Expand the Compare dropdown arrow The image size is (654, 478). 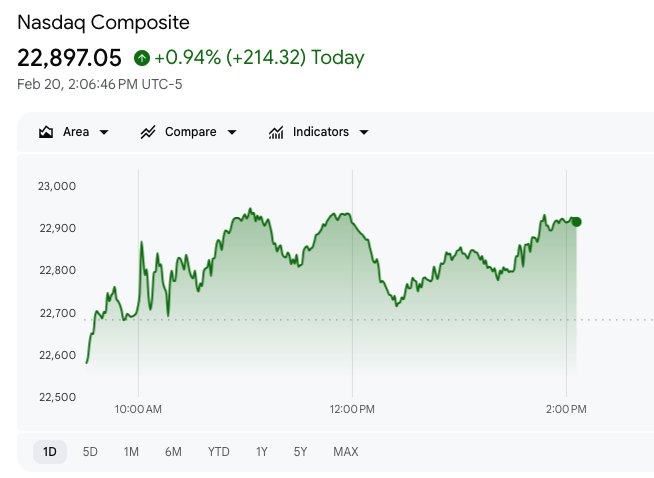[232, 133]
